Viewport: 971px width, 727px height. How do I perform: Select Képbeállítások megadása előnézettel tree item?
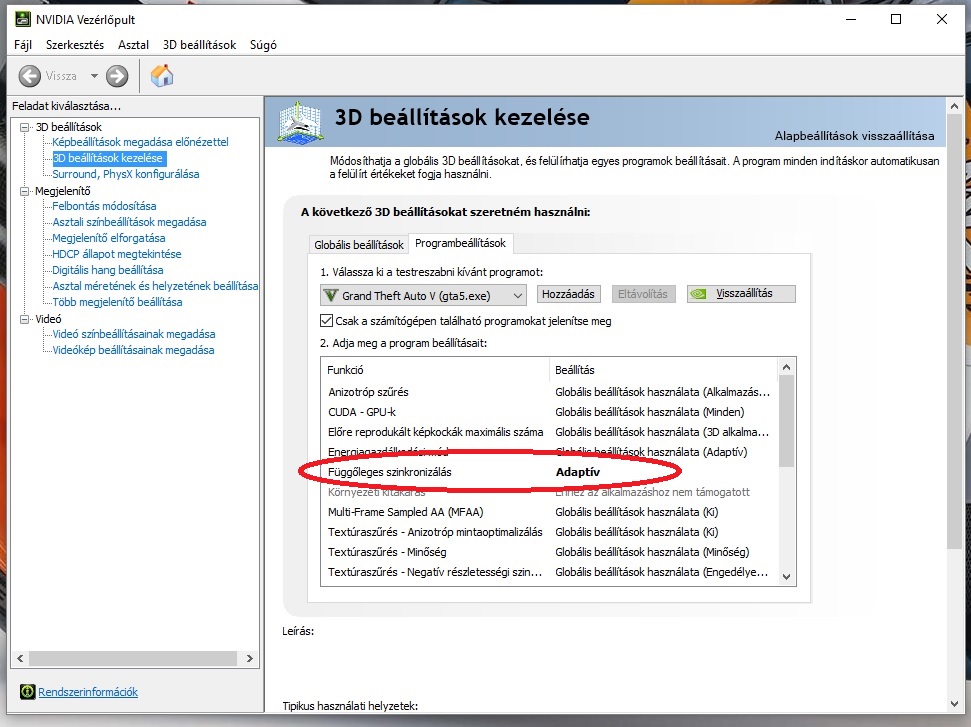141,142
